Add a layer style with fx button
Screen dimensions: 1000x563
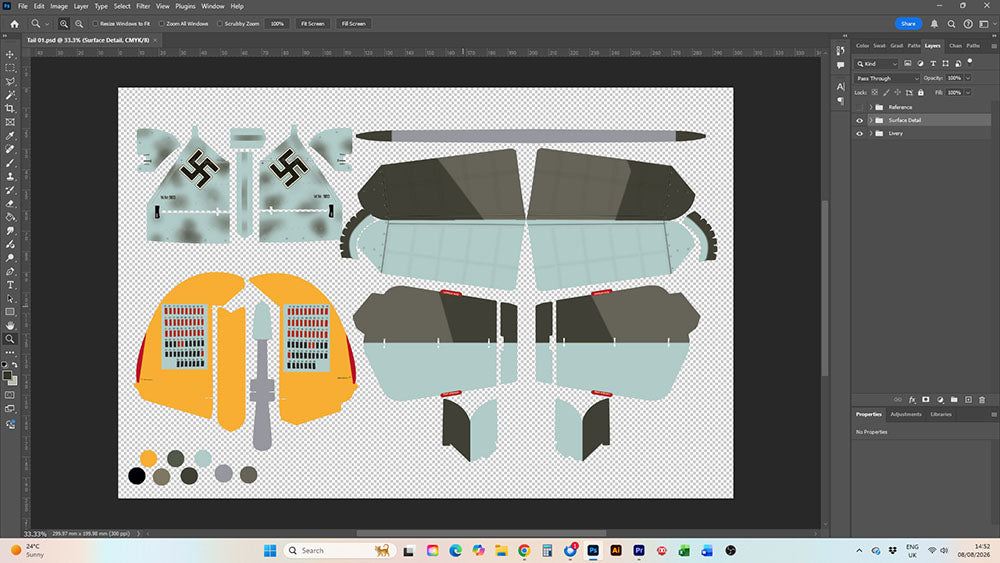(x=912, y=400)
